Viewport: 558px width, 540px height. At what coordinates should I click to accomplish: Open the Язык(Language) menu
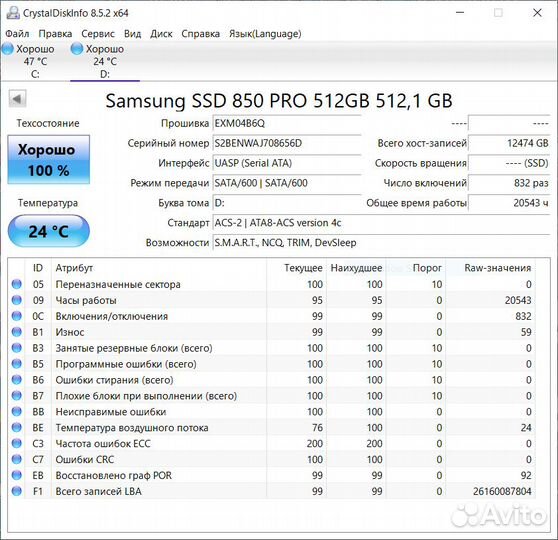pyautogui.click(x=265, y=34)
